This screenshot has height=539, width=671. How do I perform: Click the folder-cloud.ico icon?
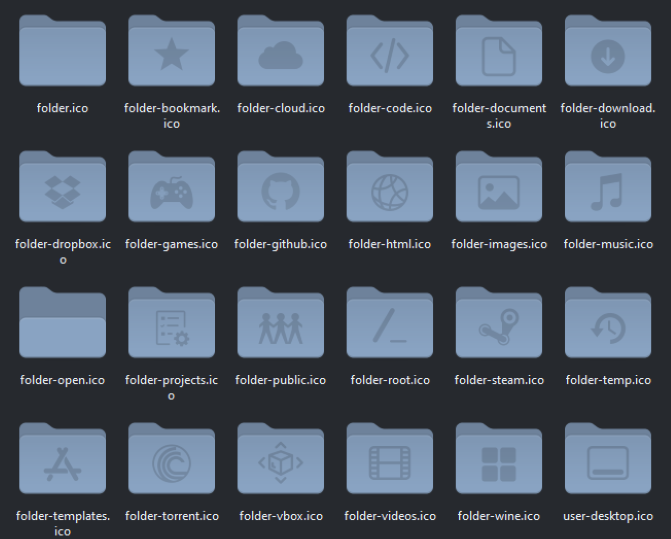pos(280,53)
